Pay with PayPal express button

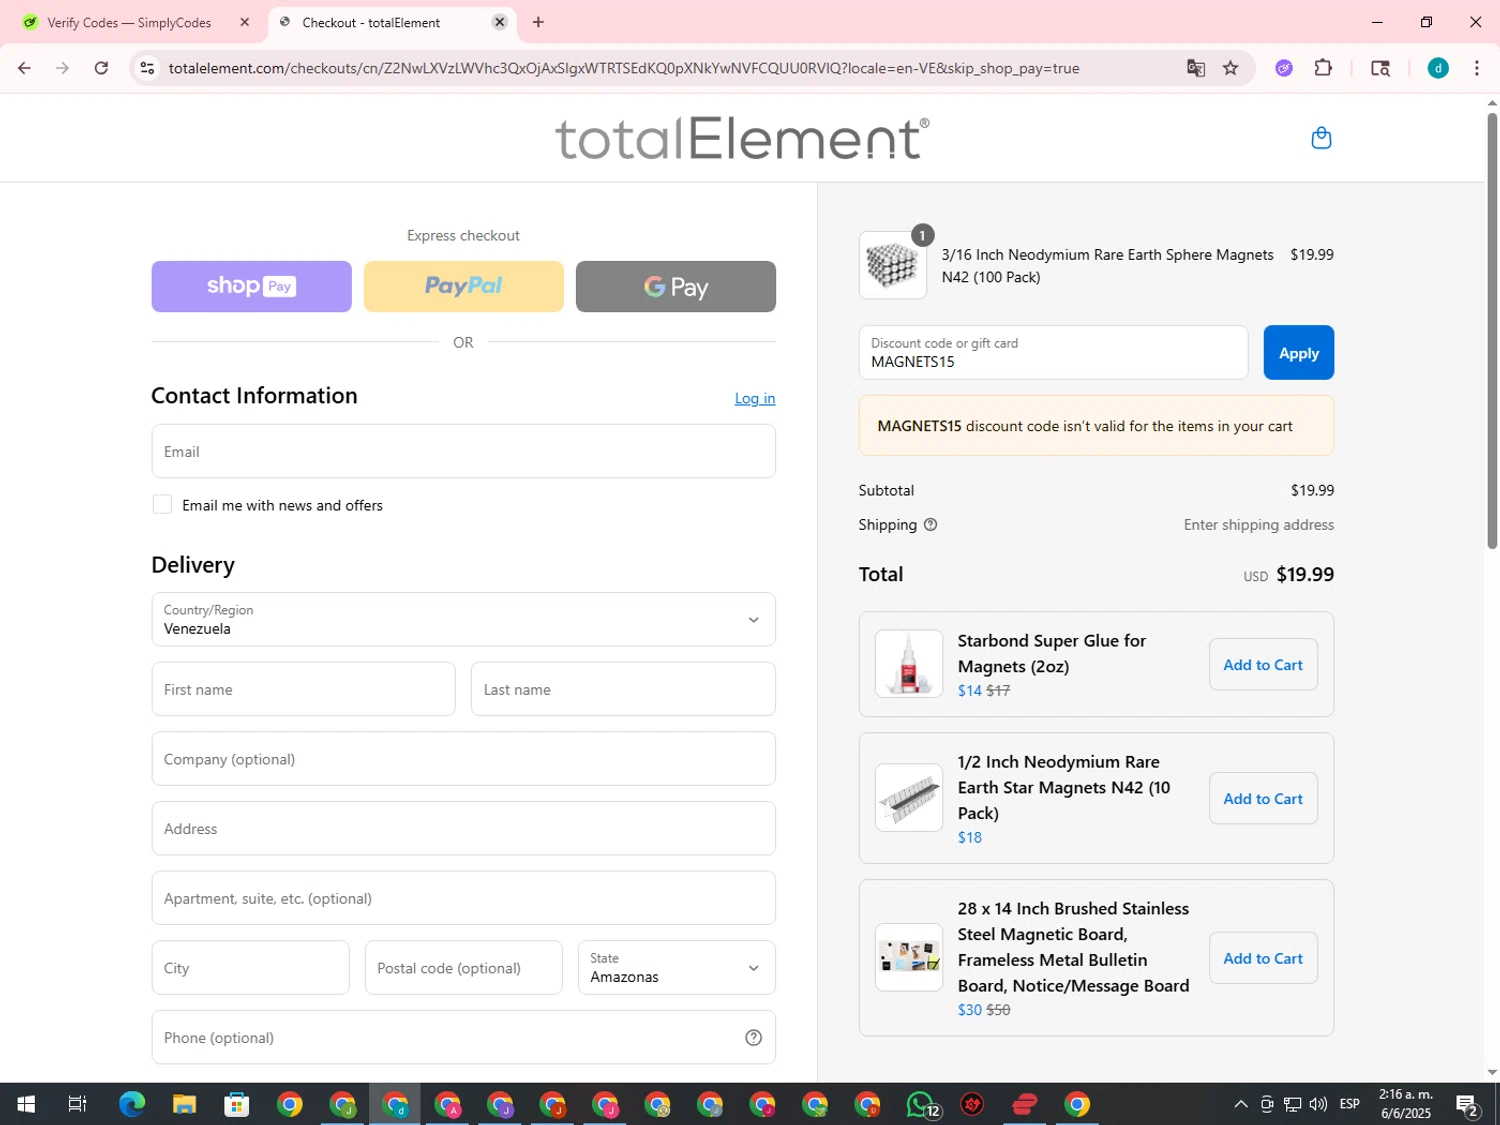(463, 286)
